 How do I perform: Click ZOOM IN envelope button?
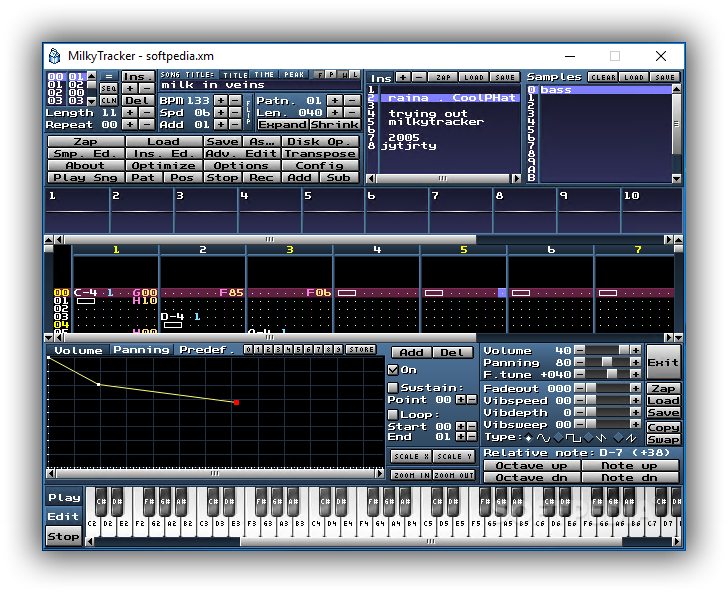pos(411,475)
